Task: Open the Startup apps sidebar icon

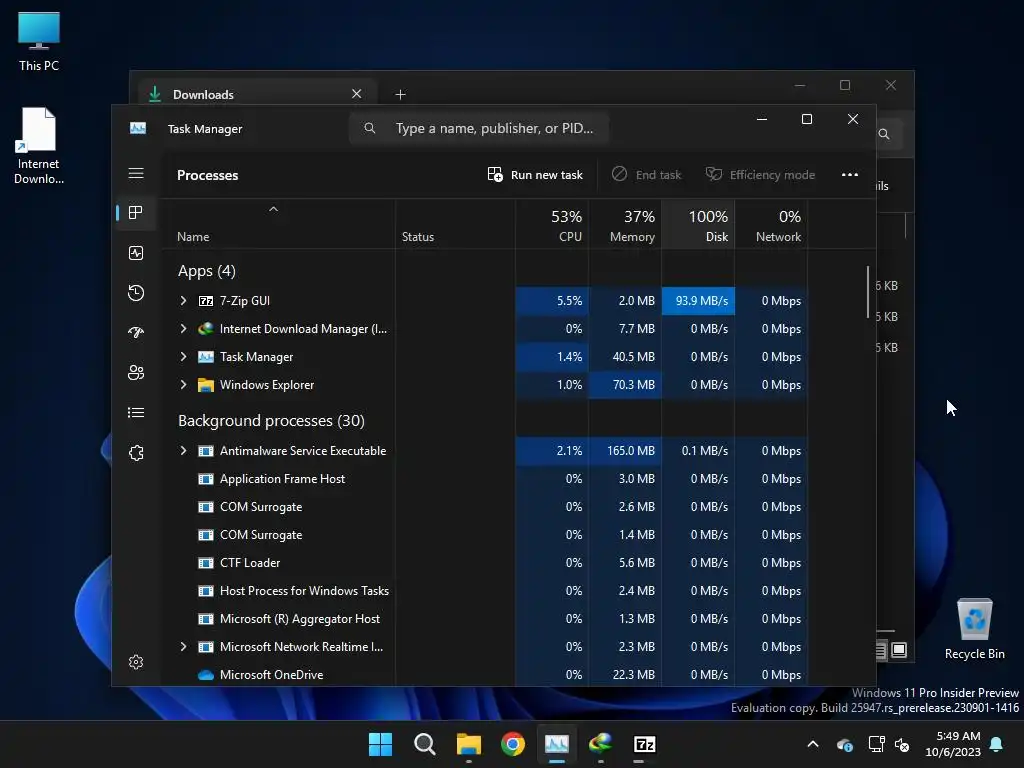Action: [x=136, y=332]
